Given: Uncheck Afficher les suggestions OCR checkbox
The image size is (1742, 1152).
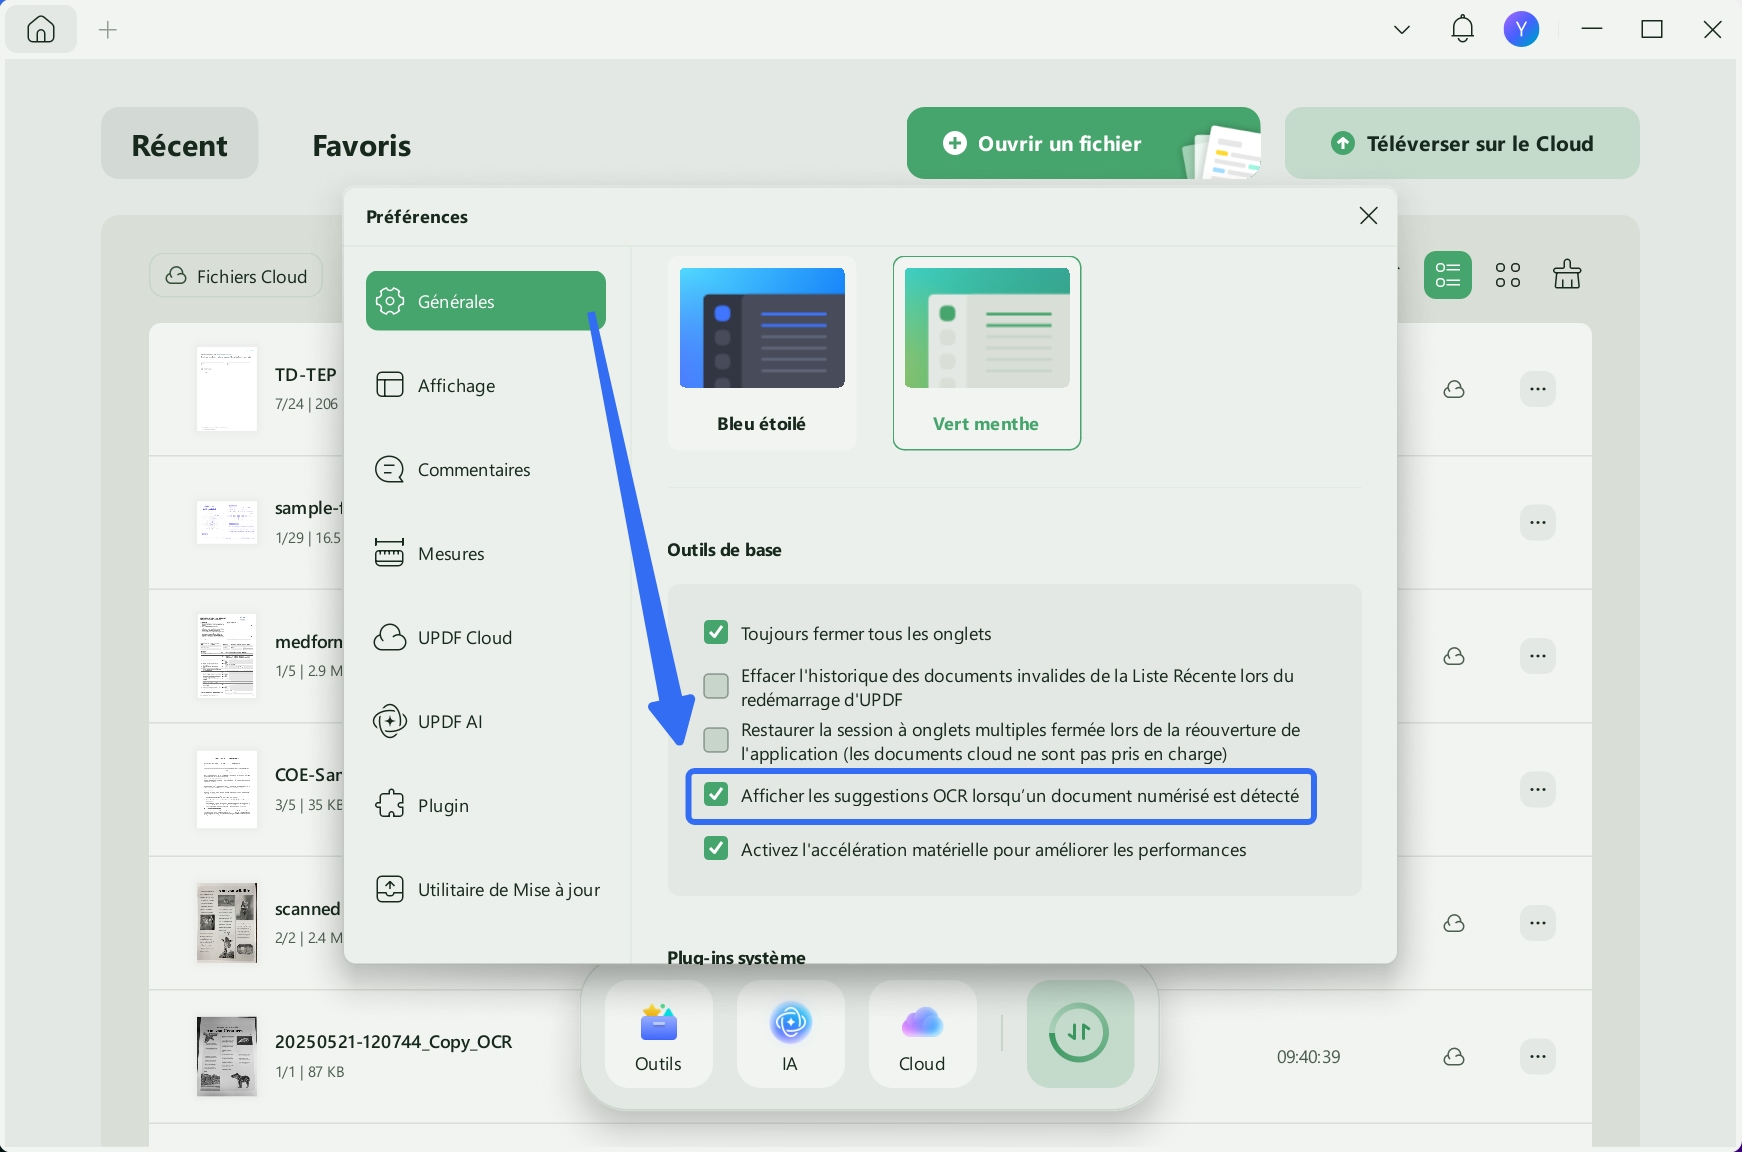Looking at the screenshot, I should click(x=716, y=794).
